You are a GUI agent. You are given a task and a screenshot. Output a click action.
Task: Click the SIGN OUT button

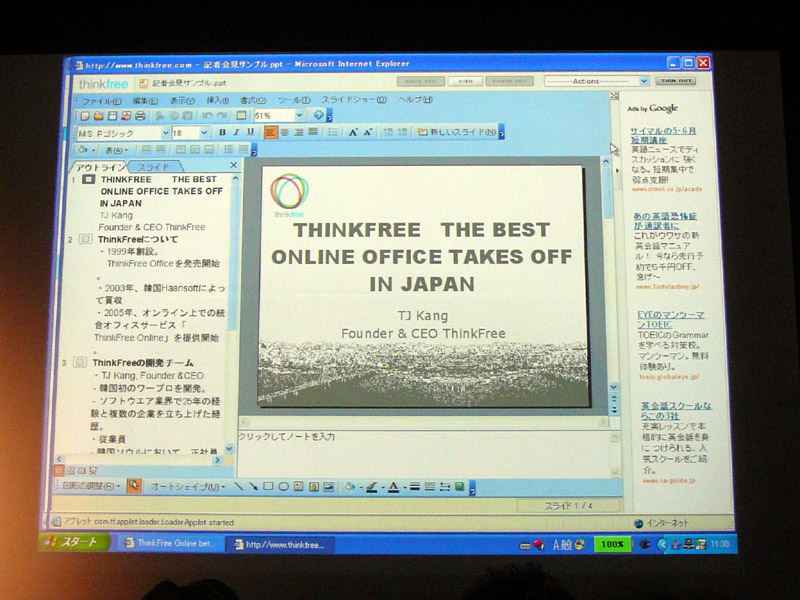[676, 81]
